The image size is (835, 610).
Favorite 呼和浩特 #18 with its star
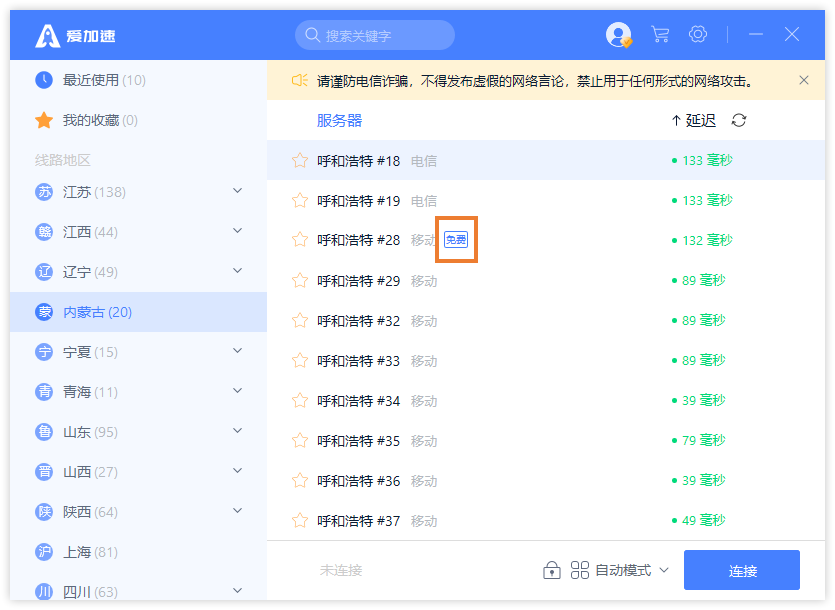(x=300, y=160)
